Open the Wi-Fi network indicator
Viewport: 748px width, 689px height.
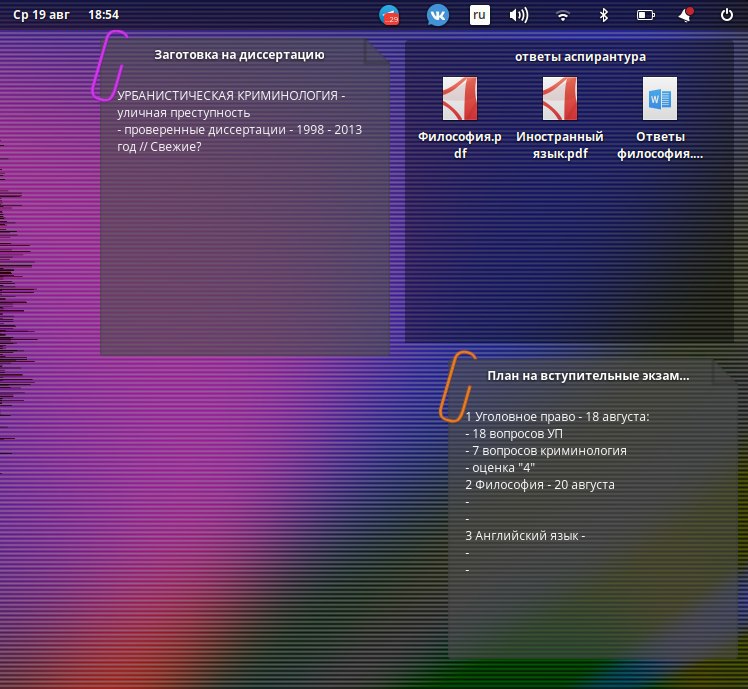[x=563, y=16]
